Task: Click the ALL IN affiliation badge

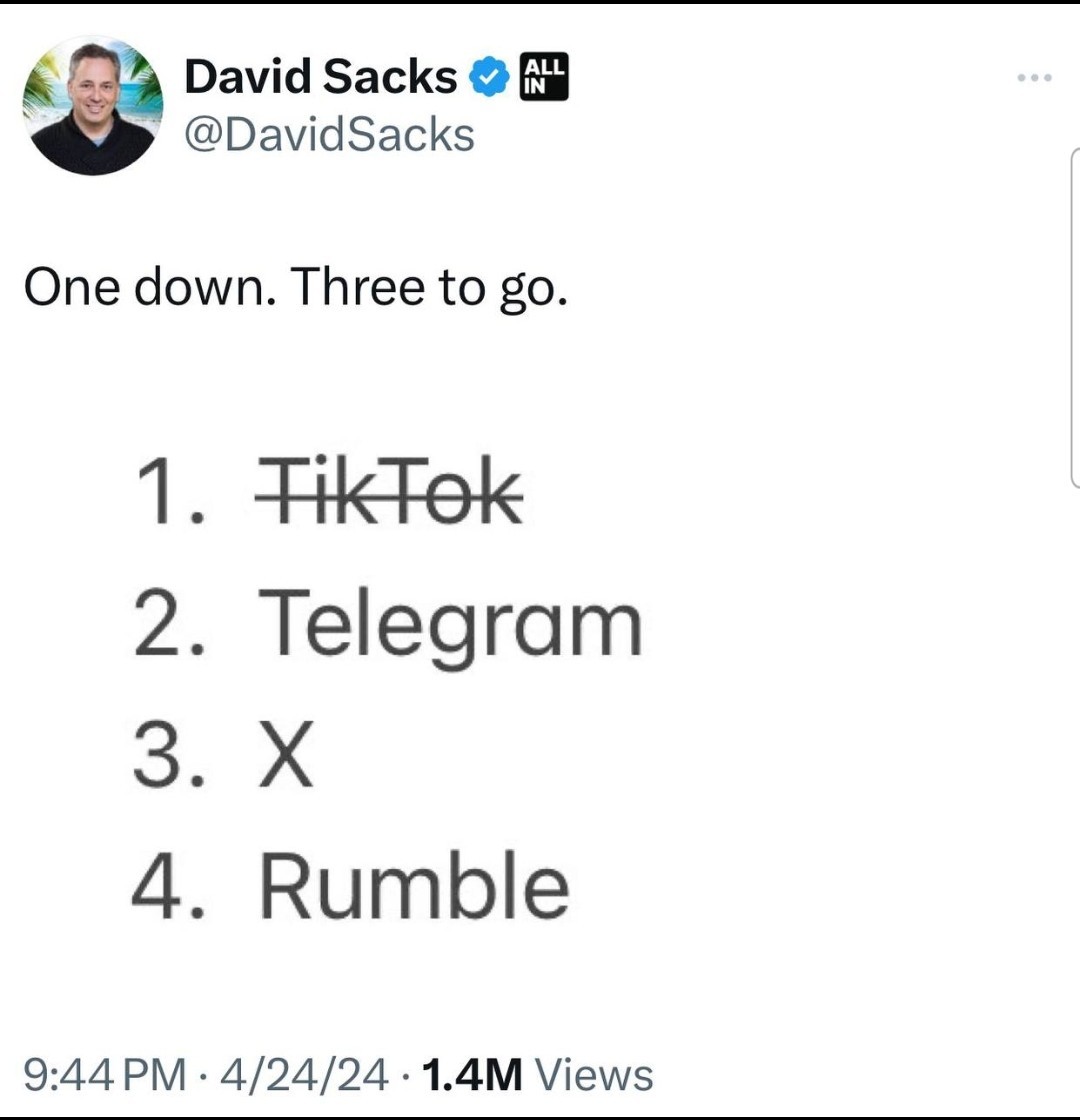Action: pyautogui.click(x=544, y=76)
